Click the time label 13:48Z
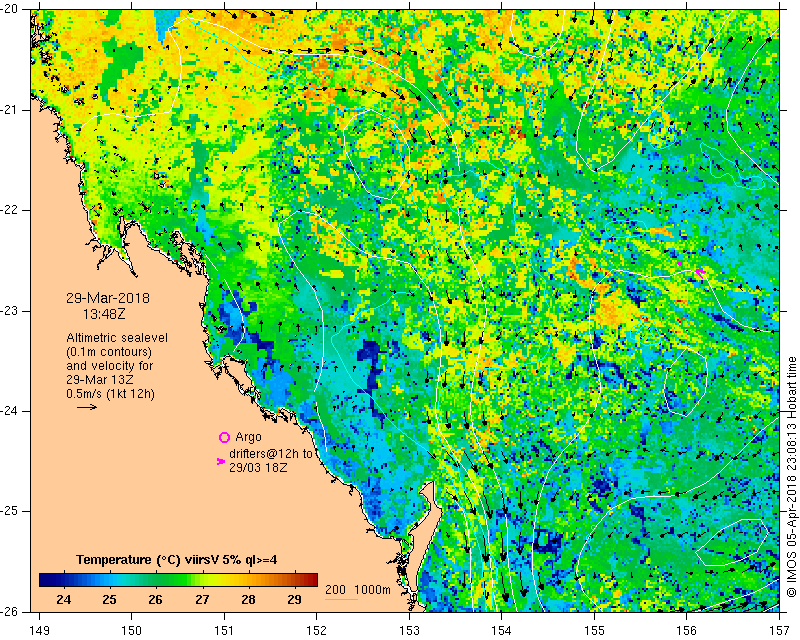 pos(104,314)
